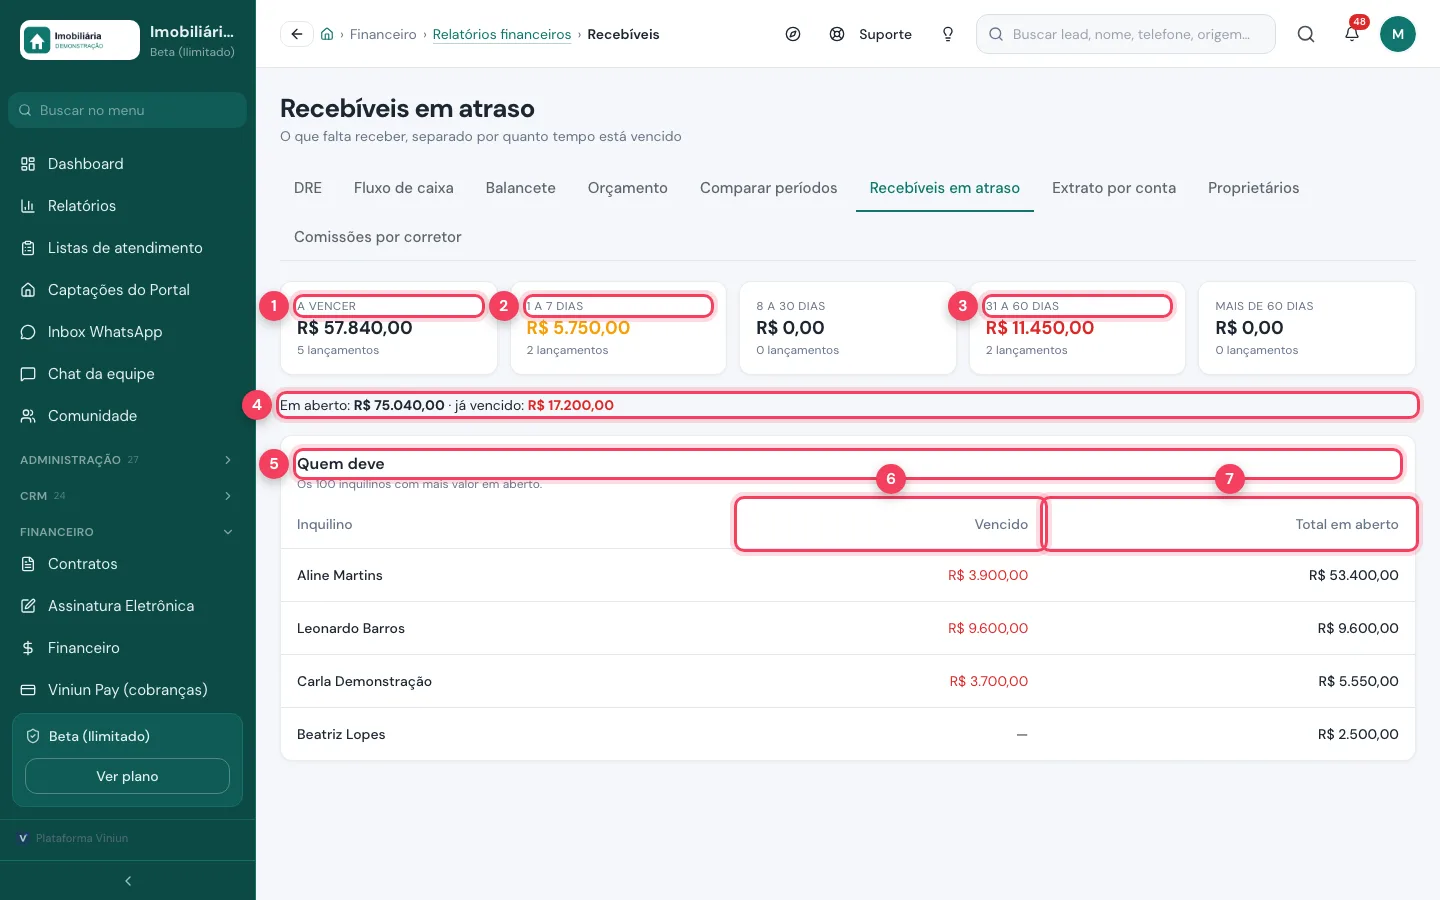Click Suporte in the header
This screenshot has width=1440, height=900.
point(871,34)
